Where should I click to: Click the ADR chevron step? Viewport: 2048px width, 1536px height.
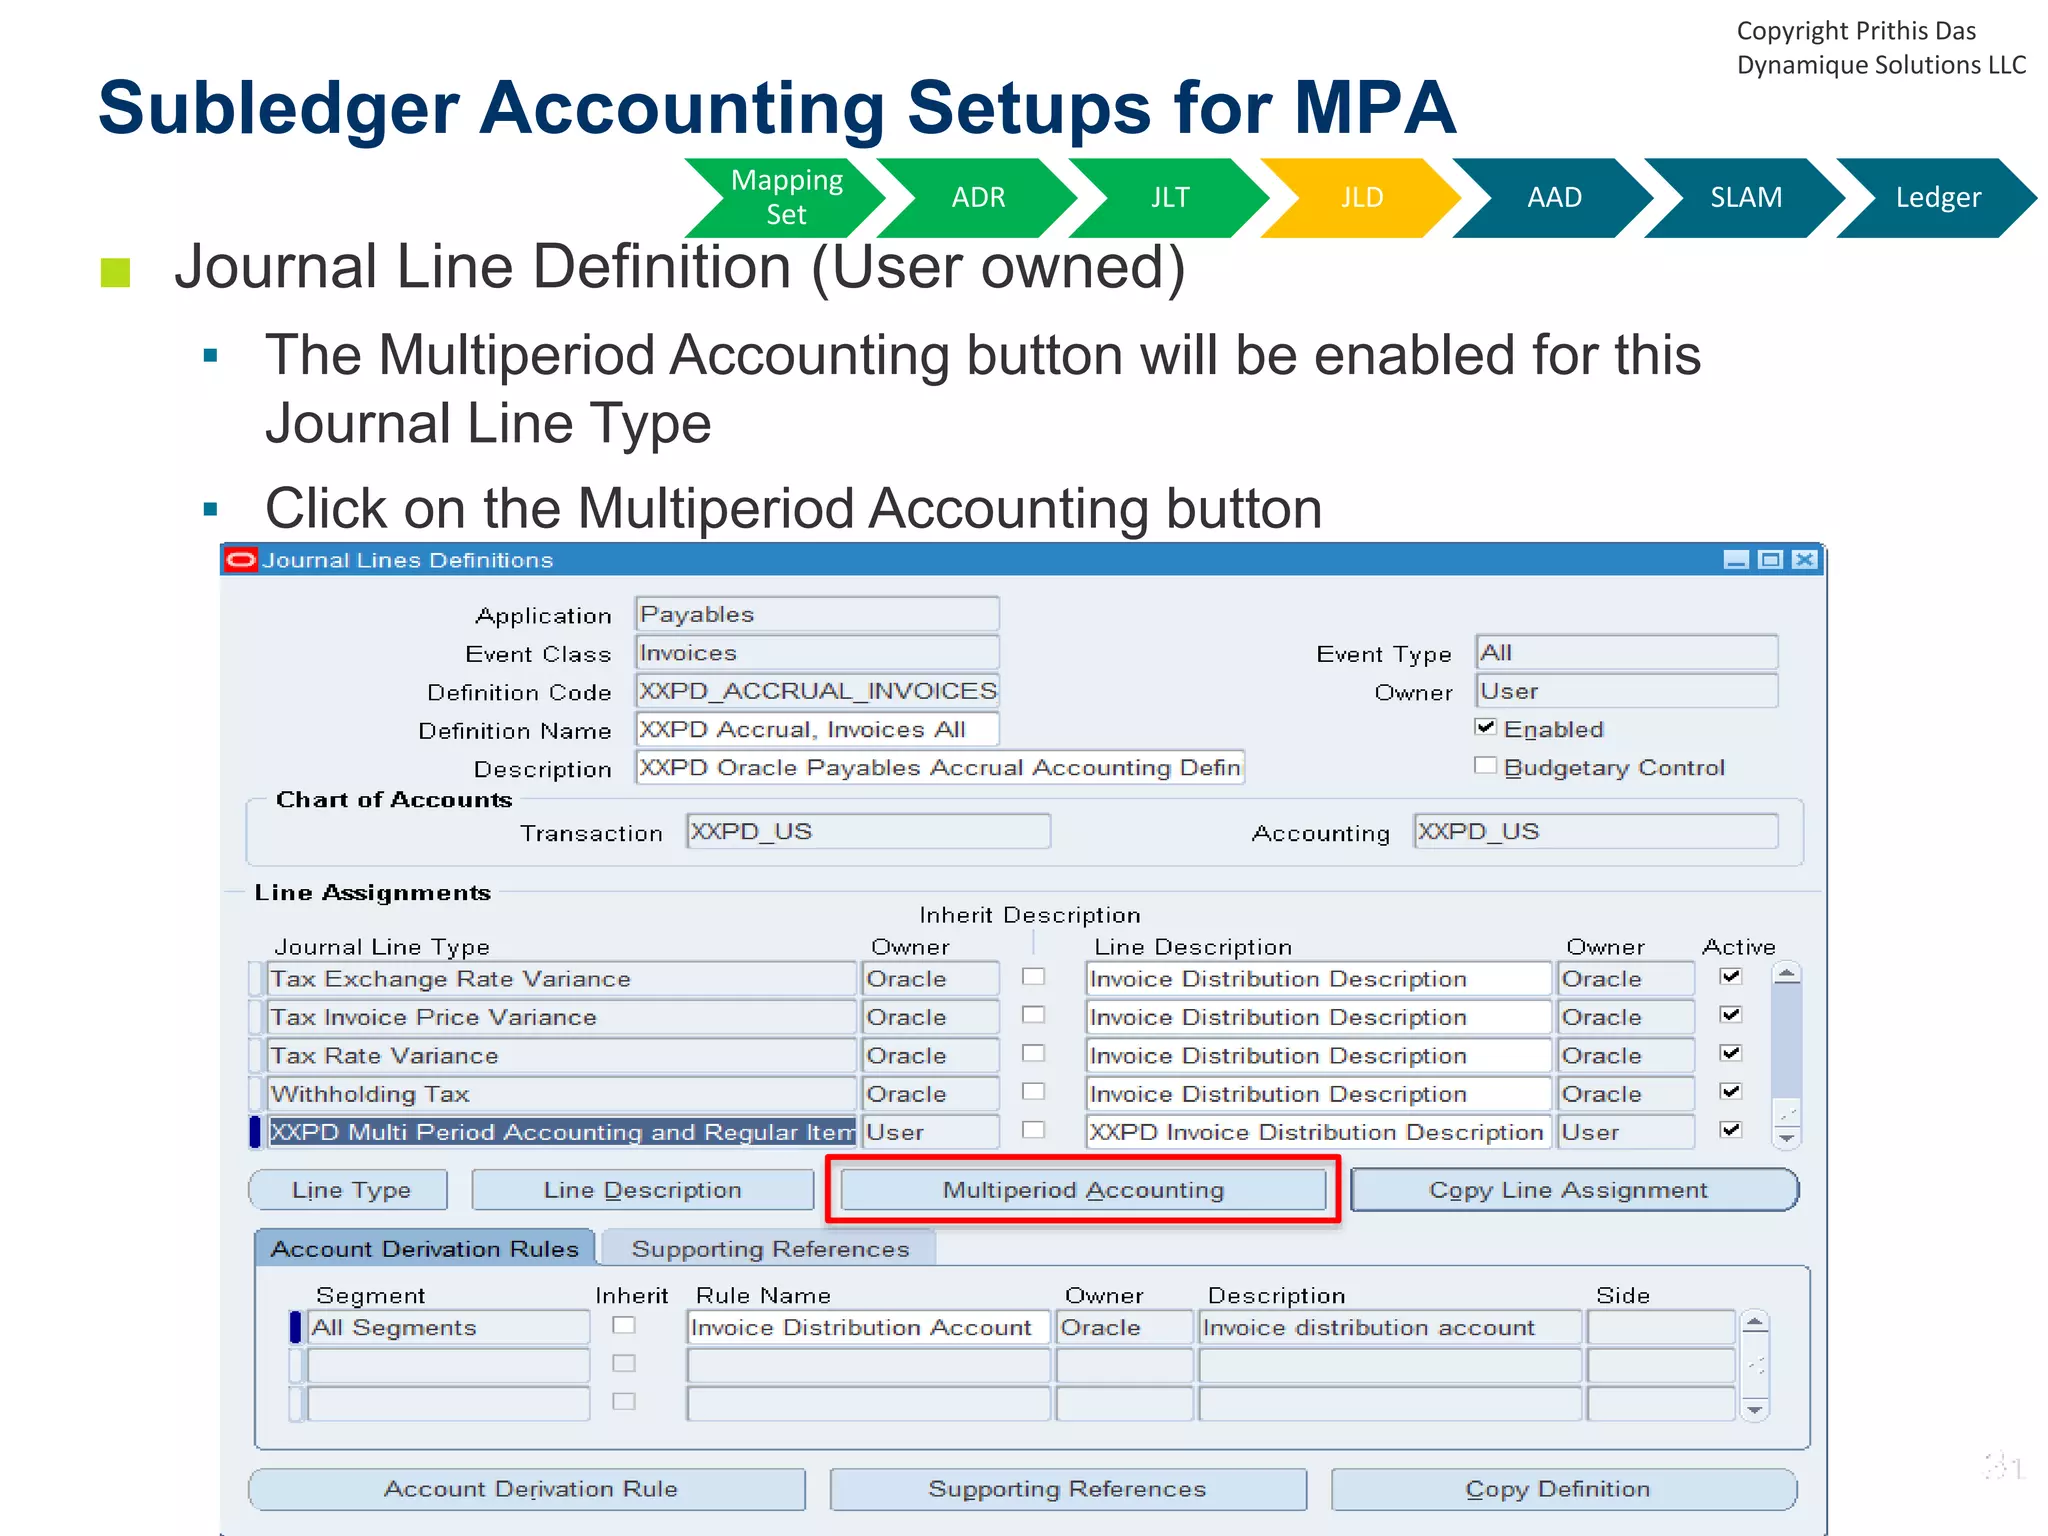tap(978, 197)
